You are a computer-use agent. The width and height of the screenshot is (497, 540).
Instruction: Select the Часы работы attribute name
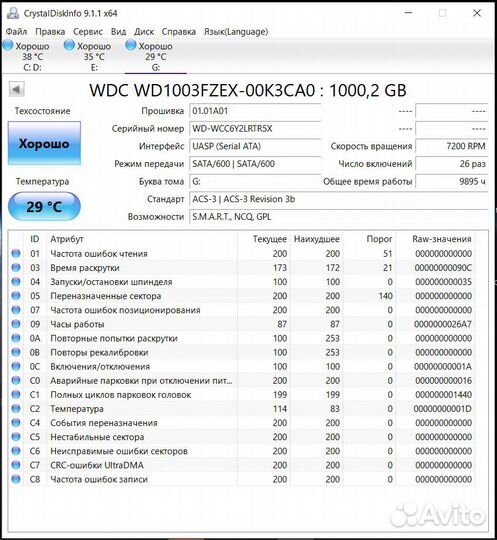77,324
